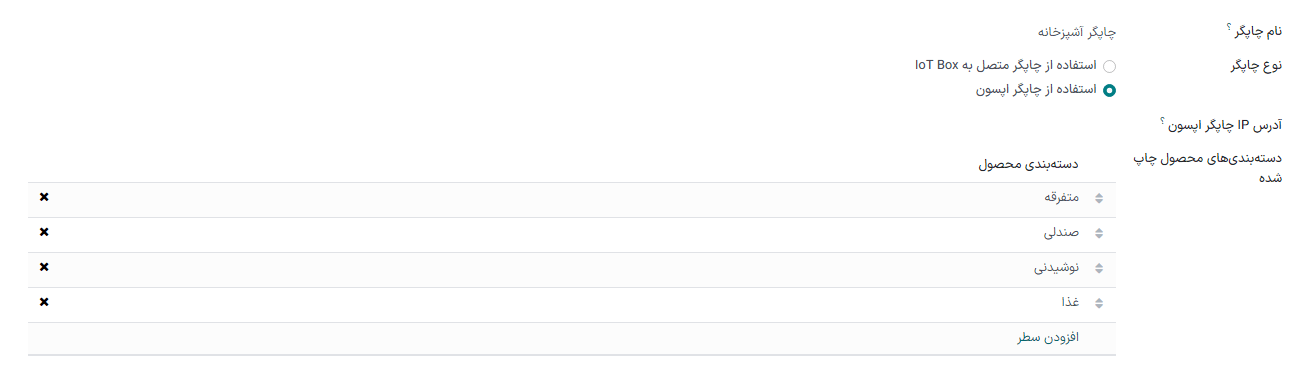
Task: Grab the sort handle beside متفرقه
Action: click(x=1099, y=199)
